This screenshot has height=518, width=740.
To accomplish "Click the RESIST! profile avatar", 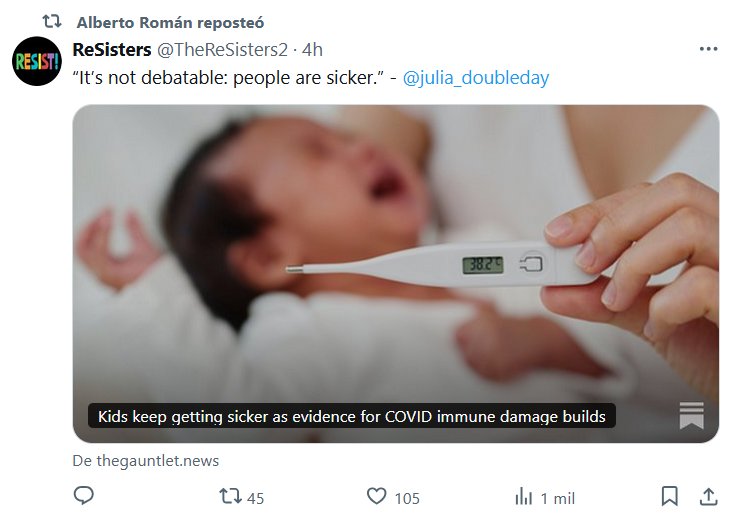I will (x=38, y=61).
